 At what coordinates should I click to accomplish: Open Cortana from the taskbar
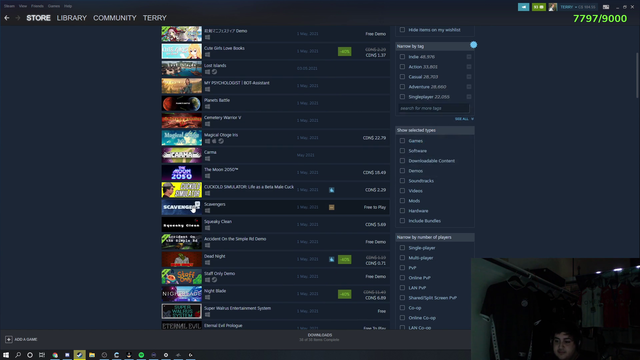[30, 355]
